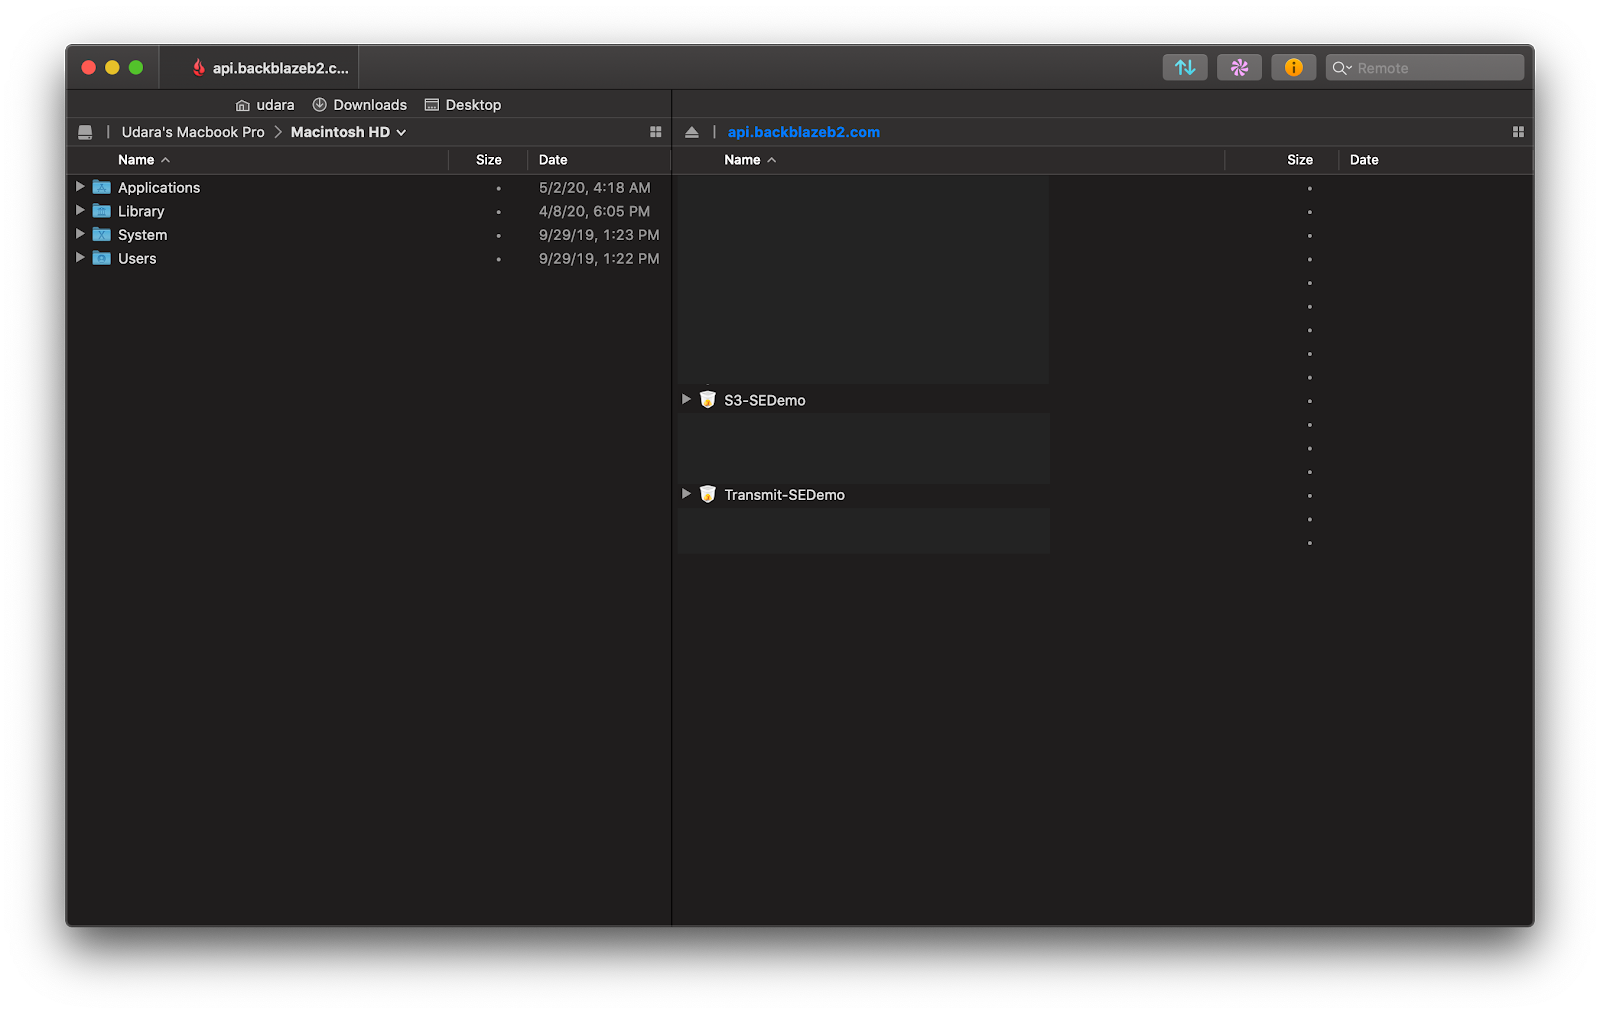Click the yellow minimize window button
The width and height of the screenshot is (1600, 1014).
[112, 67]
